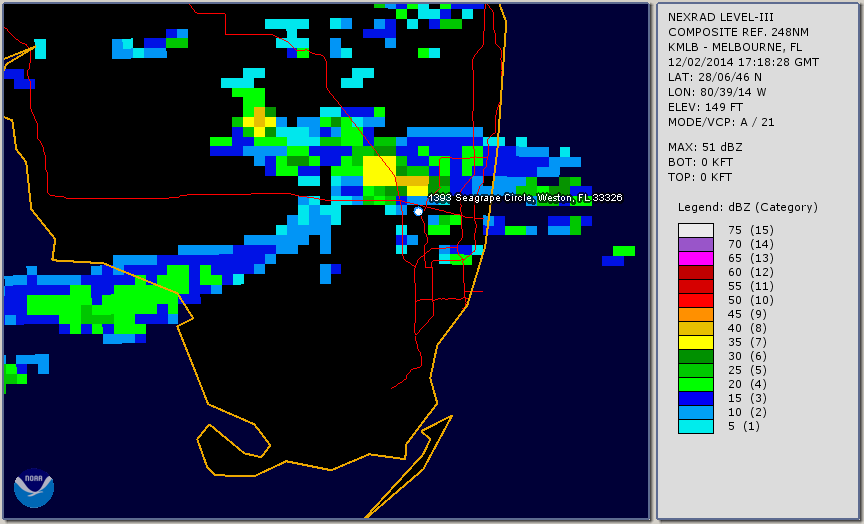Click the 60 dBZ dark red swatch
This screenshot has width=864, height=524.
pos(696,272)
